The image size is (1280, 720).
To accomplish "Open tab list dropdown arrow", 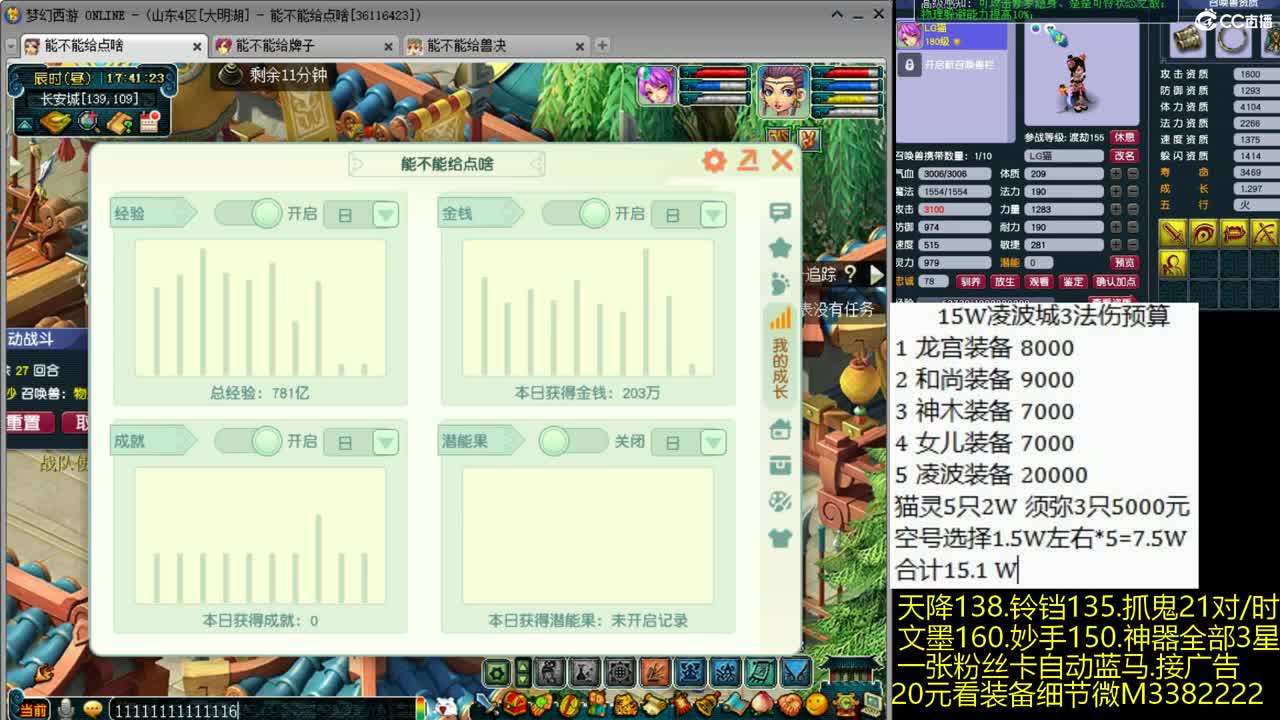I will click(x=13, y=46).
